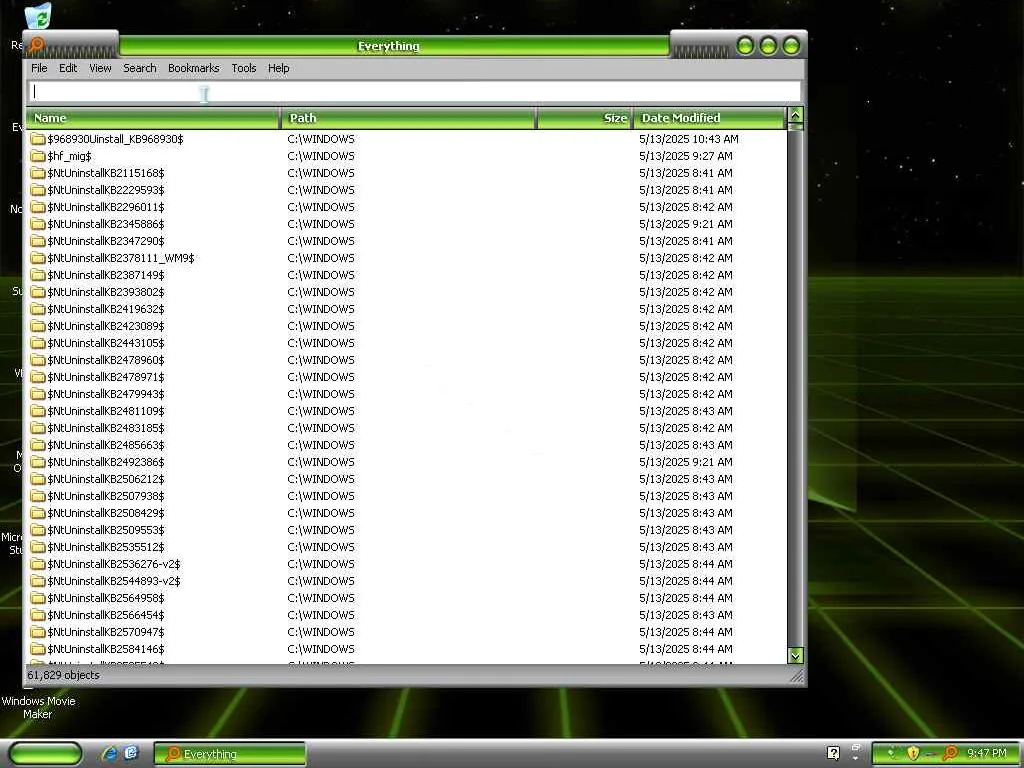Select the $NtUninstallKB2509553$ folder name
Screen dimensions: 1024x768
[x=106, y=530]
